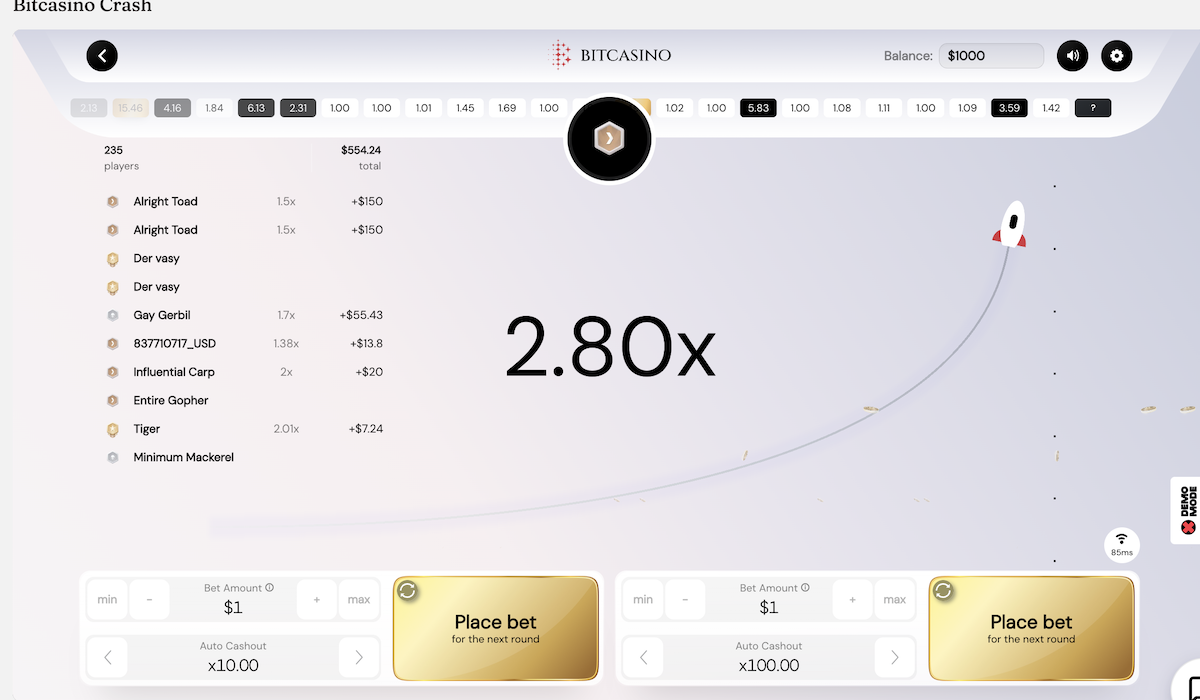Click "+" to raise the bet amount
Viewport: 1200px width, 700px height.
click(317, 599)
